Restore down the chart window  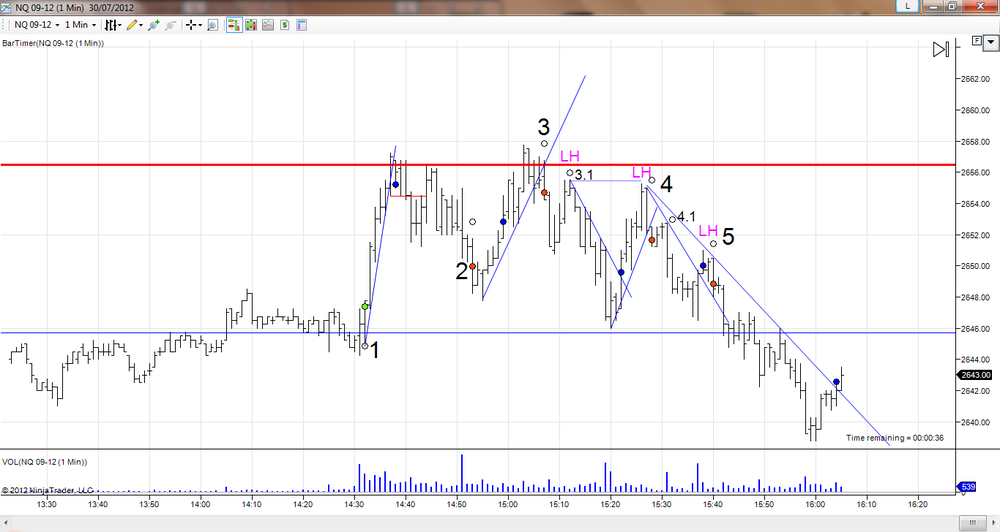click(x=952, y=6)
